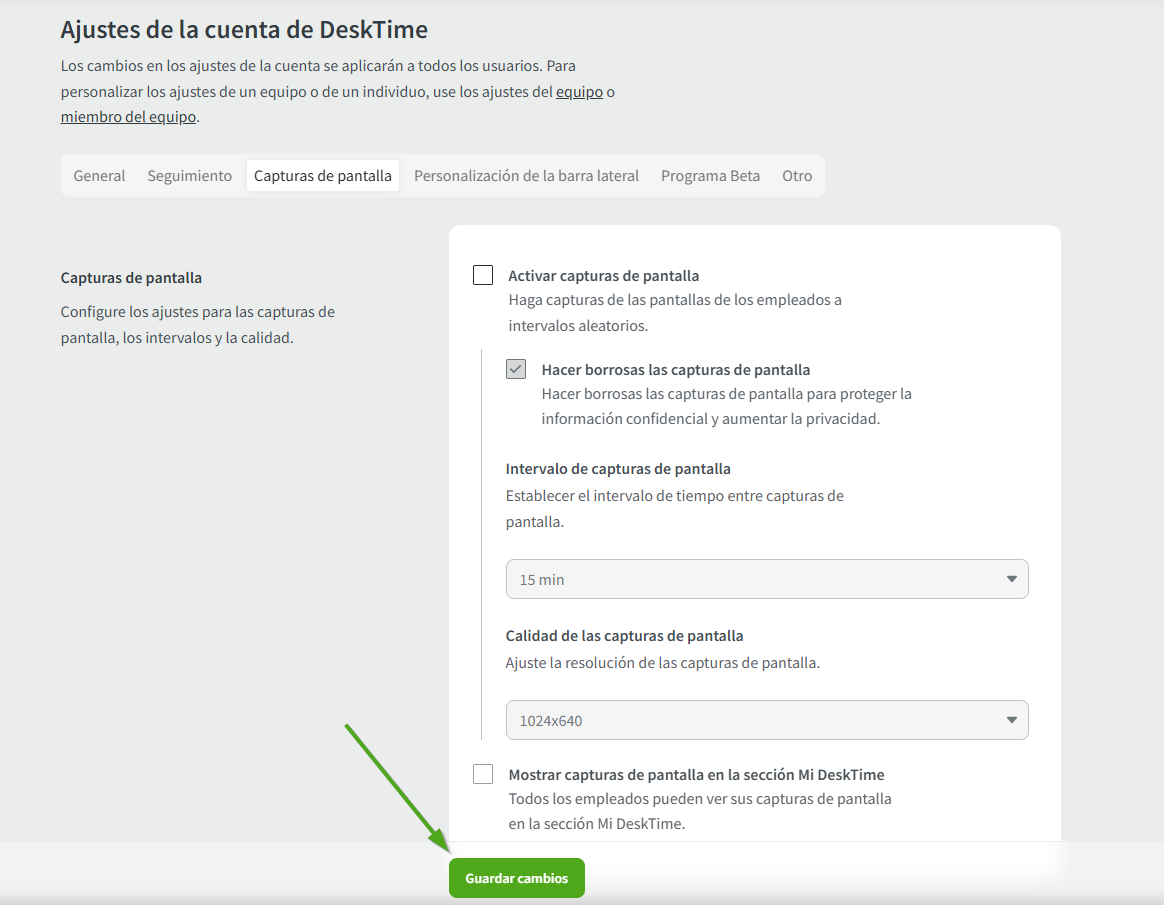Click the 'Activar capturas de pantalla' label text
The width and height of the screenshot is (1164, 905).
(x=603, y=276)
